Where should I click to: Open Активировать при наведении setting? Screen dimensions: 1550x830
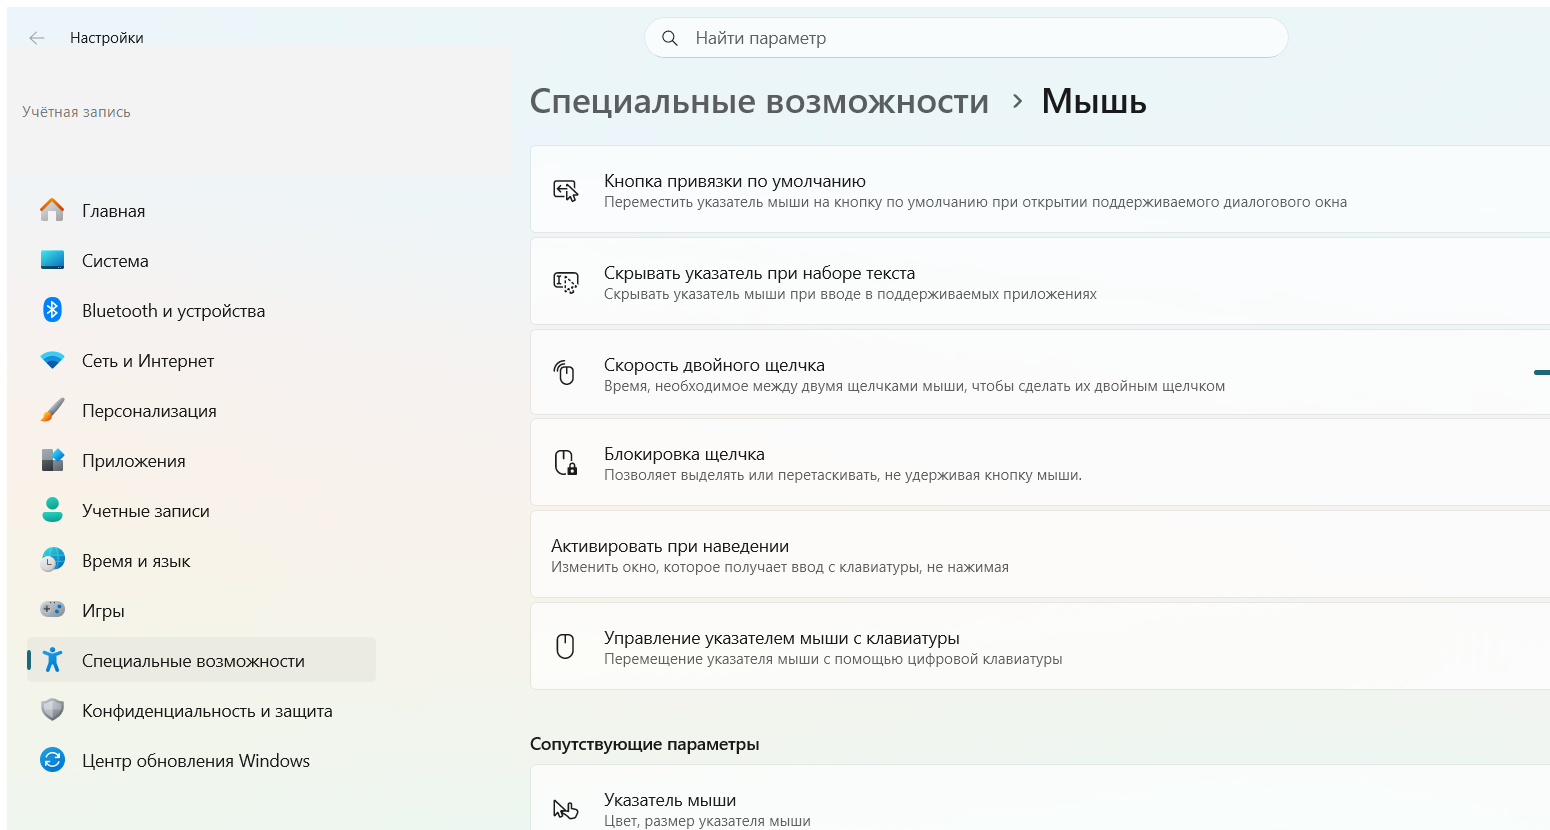click(1040, 554)
